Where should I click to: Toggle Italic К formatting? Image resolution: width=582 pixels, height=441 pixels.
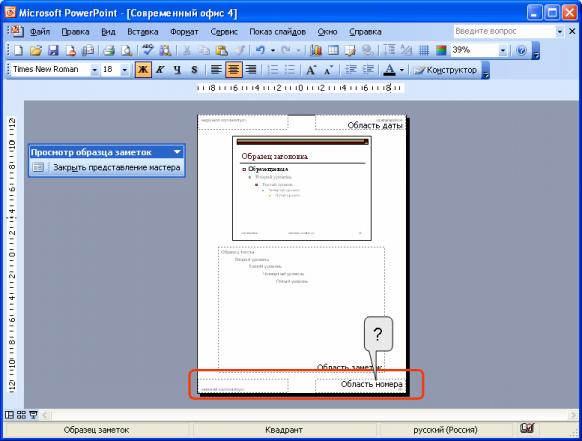point(160,70)
